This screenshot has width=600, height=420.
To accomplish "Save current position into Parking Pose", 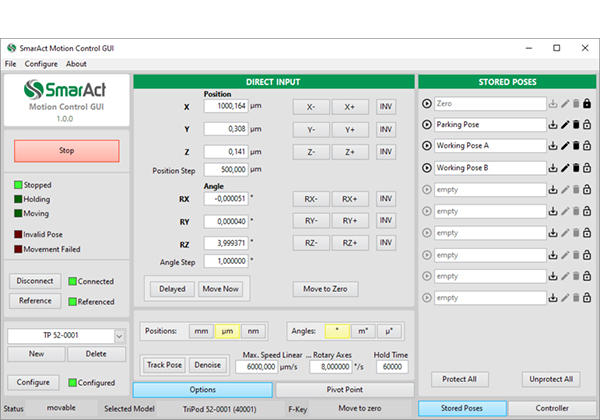I will coord(553,125).
